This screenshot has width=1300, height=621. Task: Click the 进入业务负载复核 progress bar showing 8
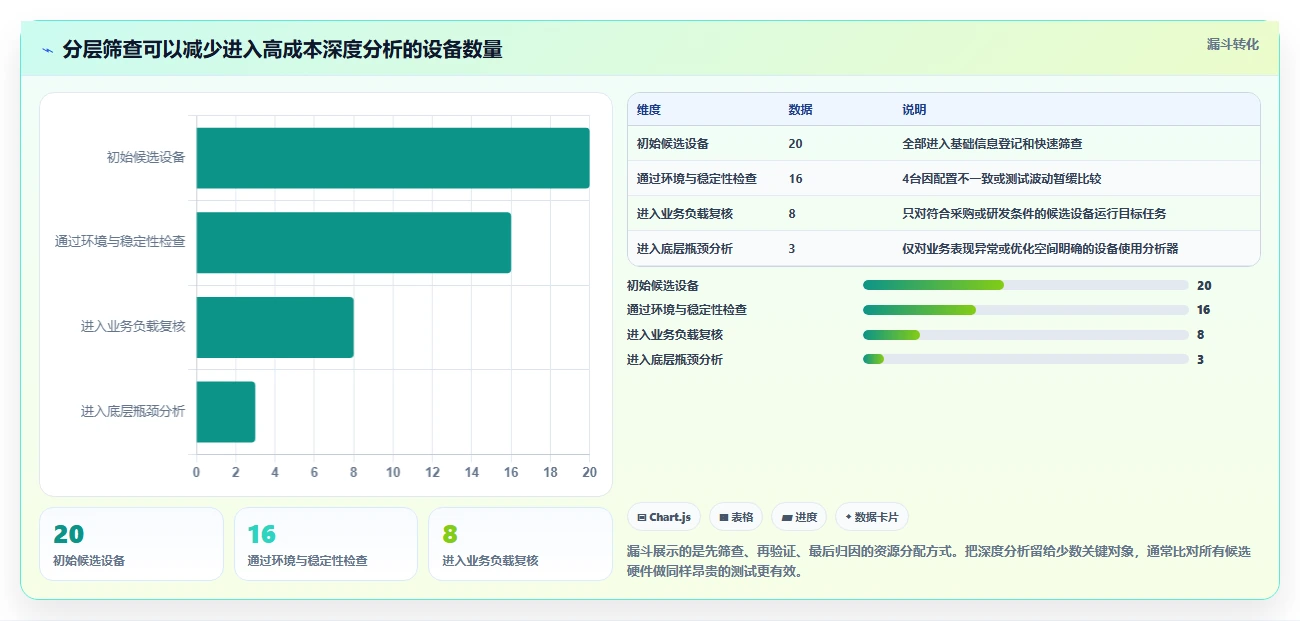click(x=1026, y=334)
